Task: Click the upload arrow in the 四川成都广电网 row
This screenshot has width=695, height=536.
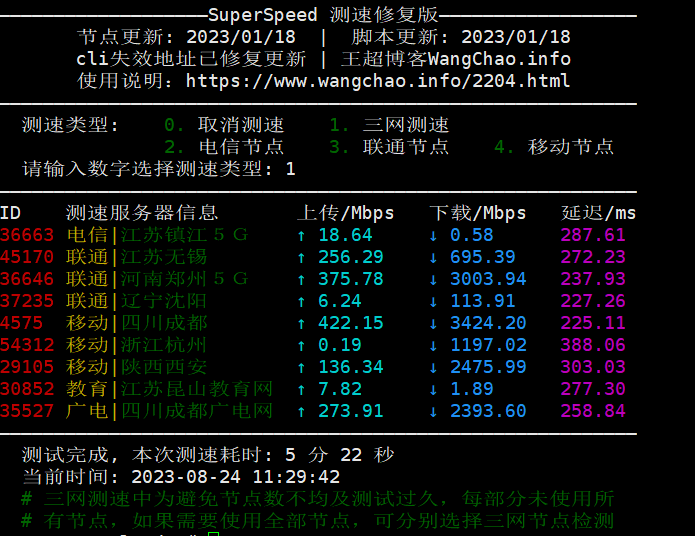Action: click(x=302, y=411)
